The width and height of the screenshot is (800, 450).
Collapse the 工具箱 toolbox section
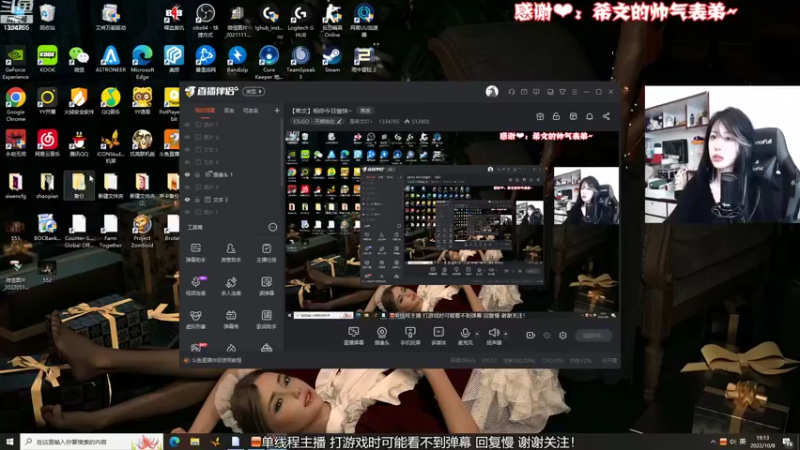point(273,227)
